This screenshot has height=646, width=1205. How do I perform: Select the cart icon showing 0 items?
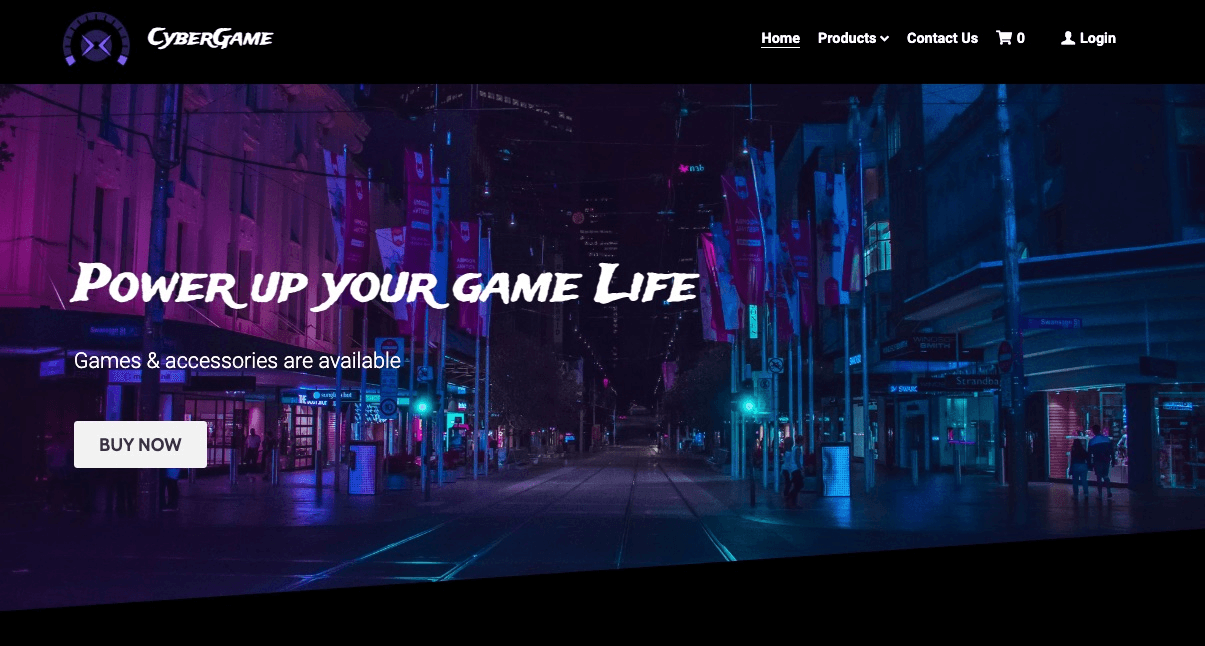click(1010, 38)
